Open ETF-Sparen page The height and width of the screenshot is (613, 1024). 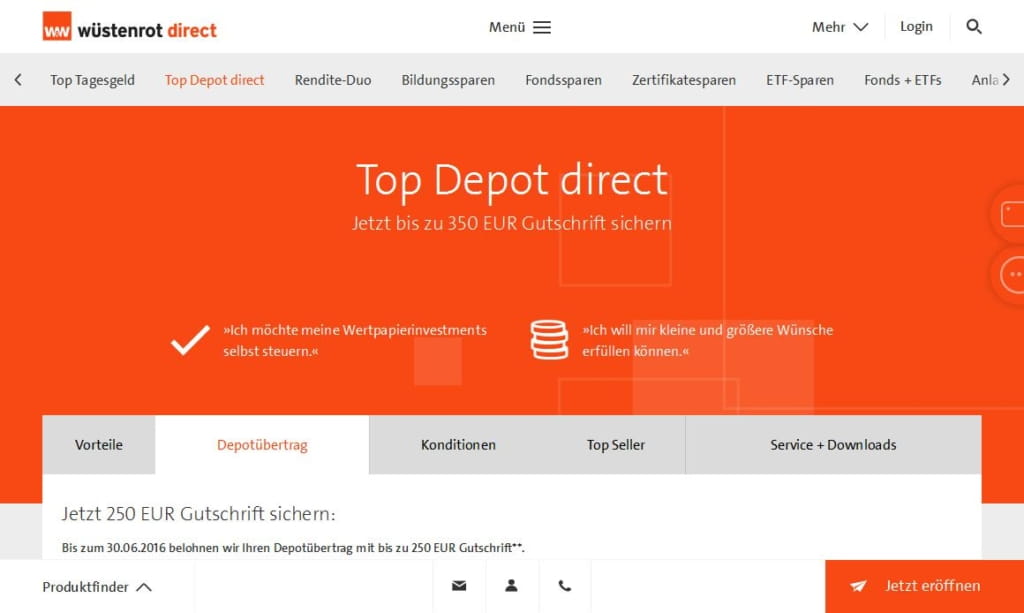tap(800, 80)
